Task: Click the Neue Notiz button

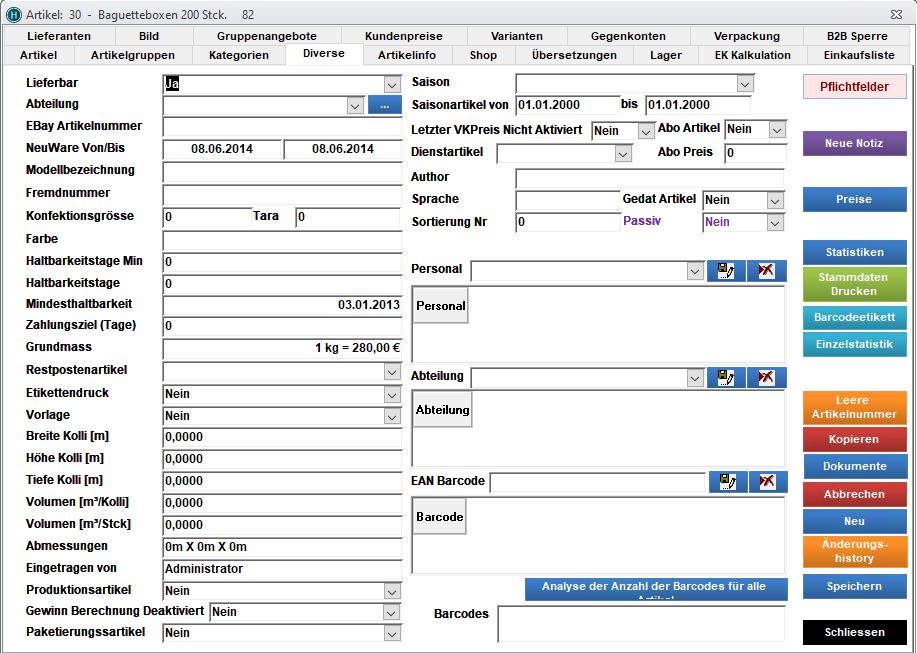Action: coord(854,144)
